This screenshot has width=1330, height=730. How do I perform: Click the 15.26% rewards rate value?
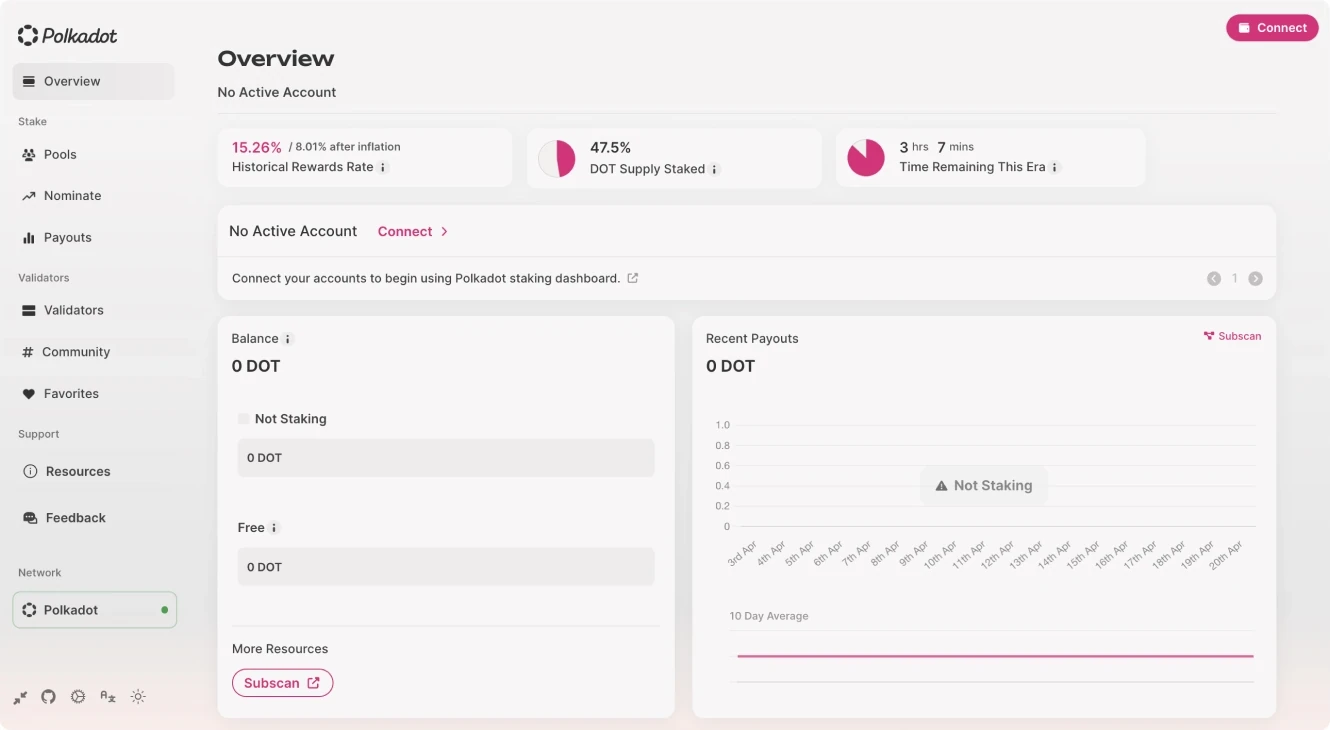click(257, 147)
